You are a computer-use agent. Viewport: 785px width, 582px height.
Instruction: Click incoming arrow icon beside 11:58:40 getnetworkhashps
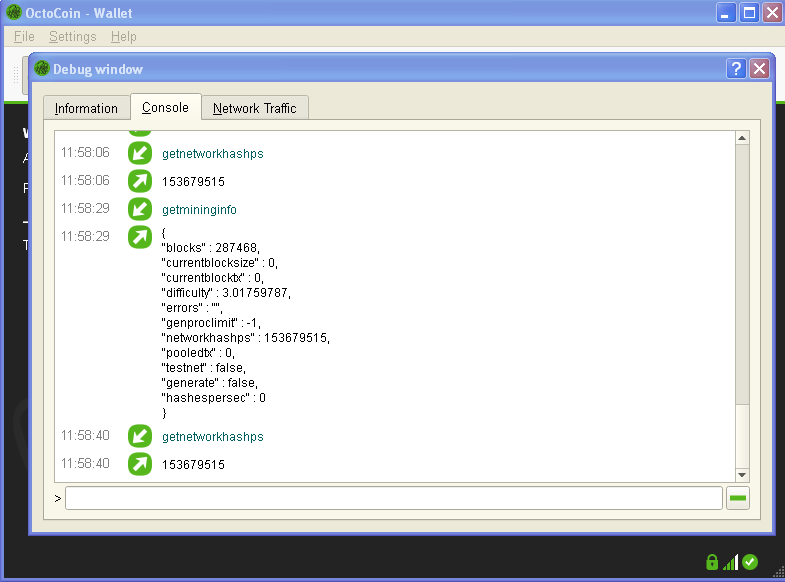(140, 436)
